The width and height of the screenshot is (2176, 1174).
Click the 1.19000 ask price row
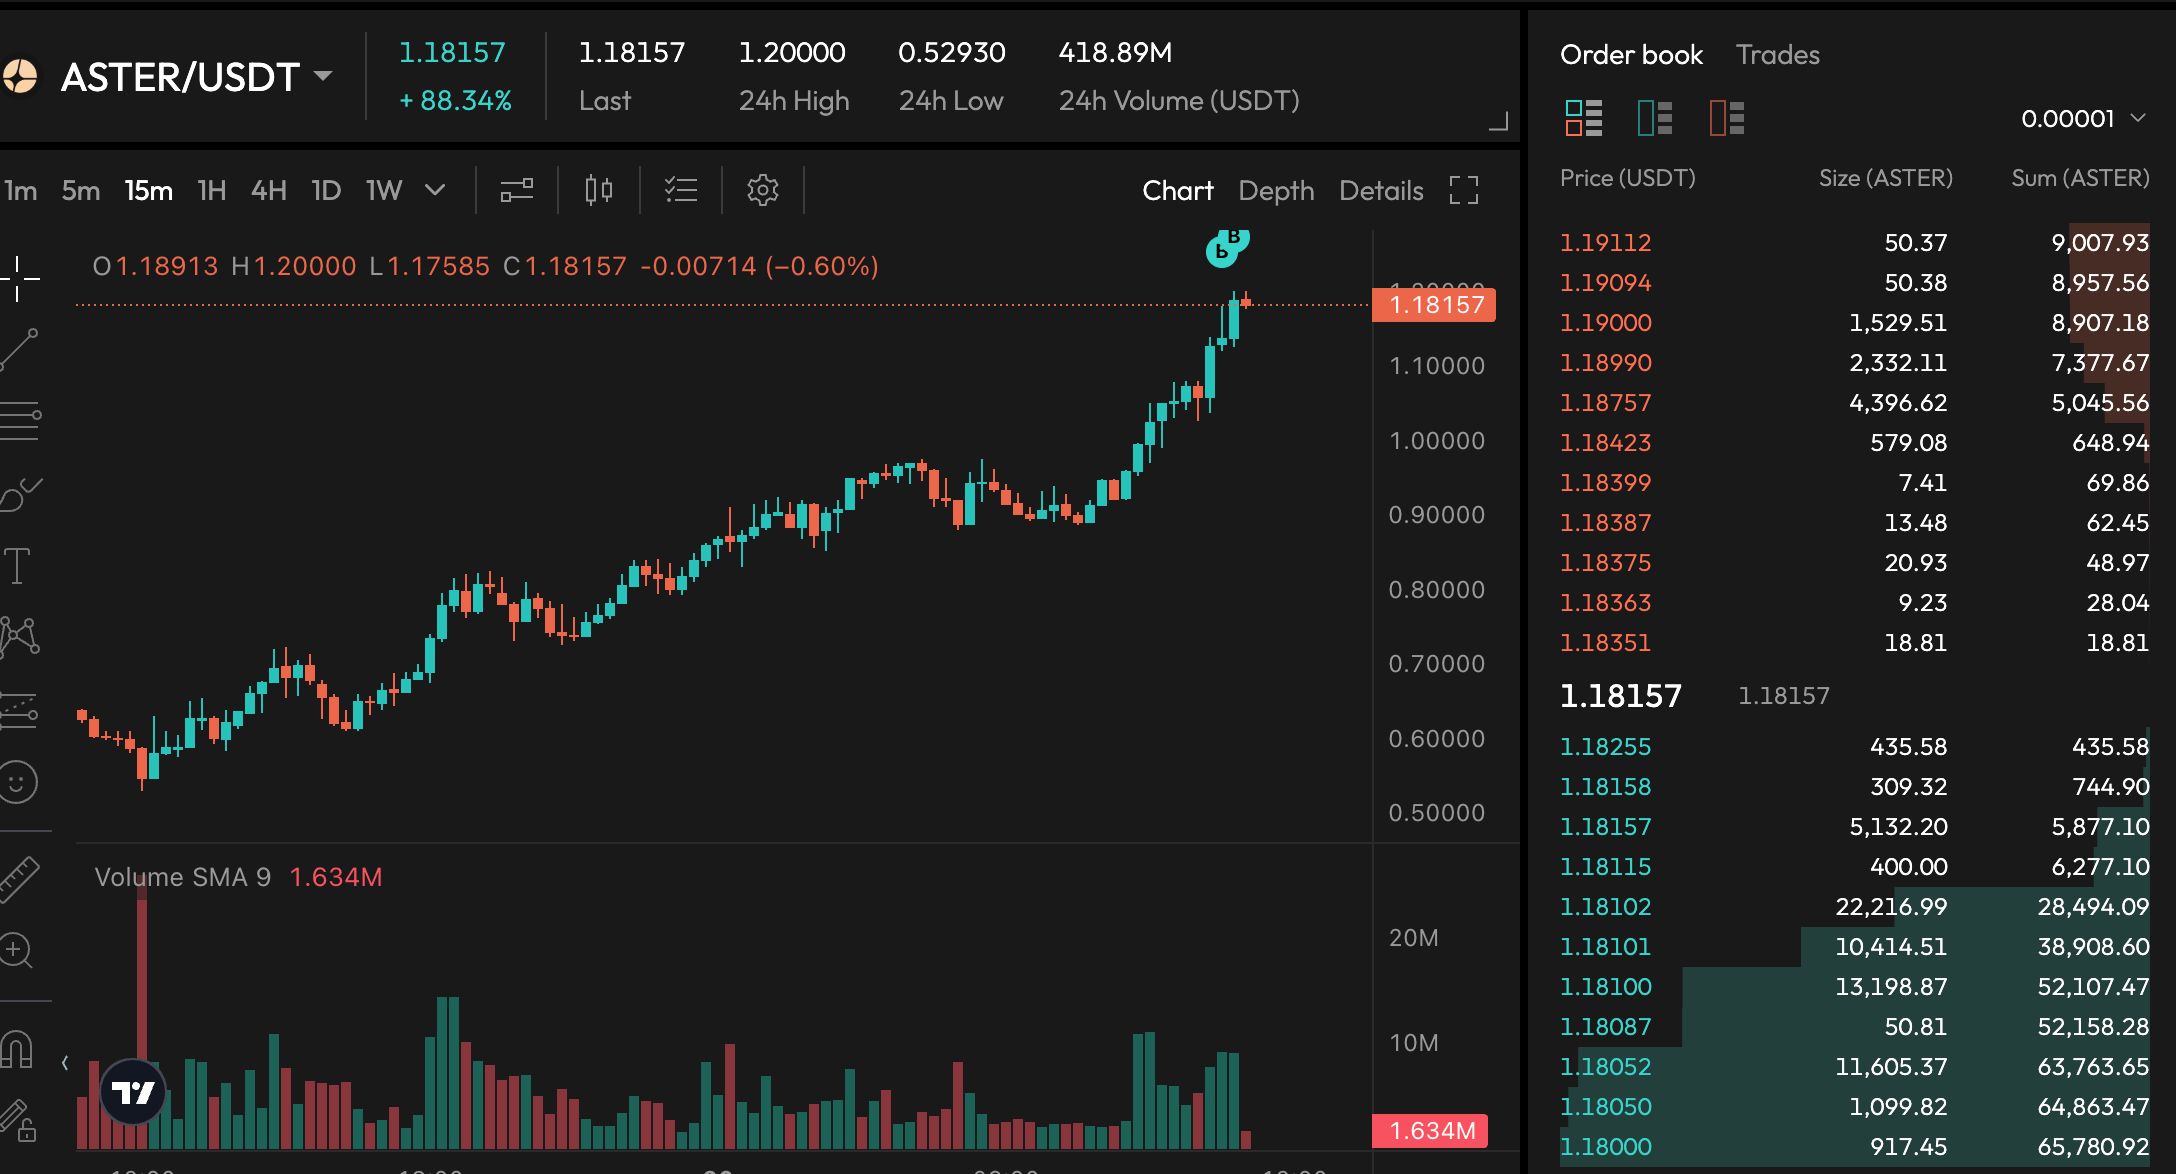coord(1606,322)
